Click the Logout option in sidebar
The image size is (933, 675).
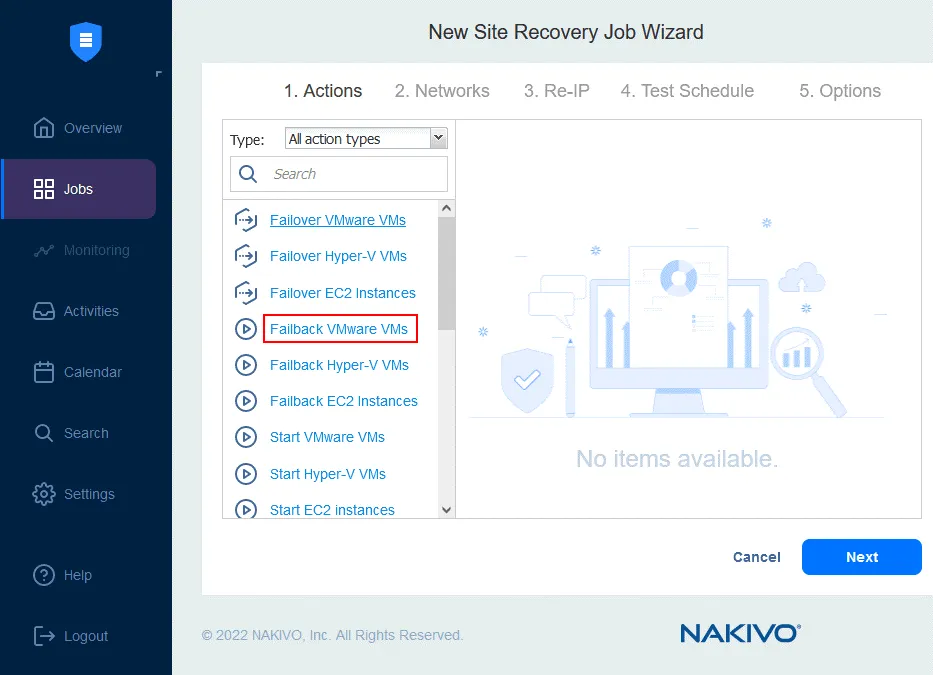pos(85,635)
